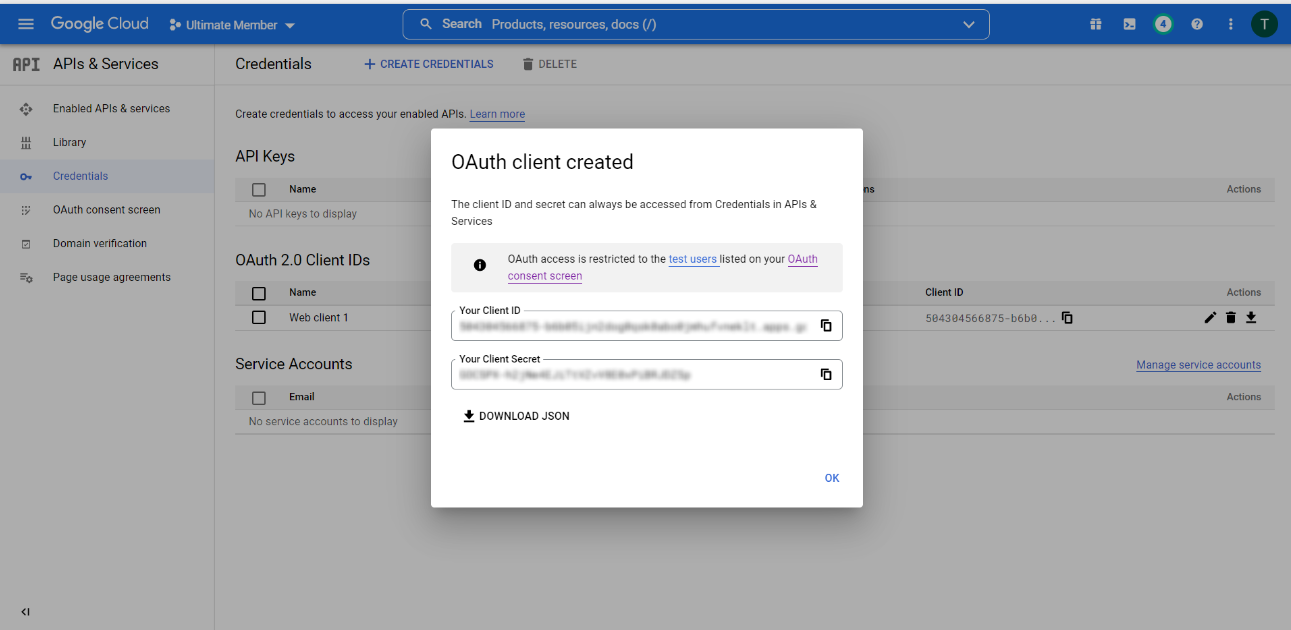Open the hamburger navigation menu
This screenshot has width=1291, height=630.
[x=26, y=24]
